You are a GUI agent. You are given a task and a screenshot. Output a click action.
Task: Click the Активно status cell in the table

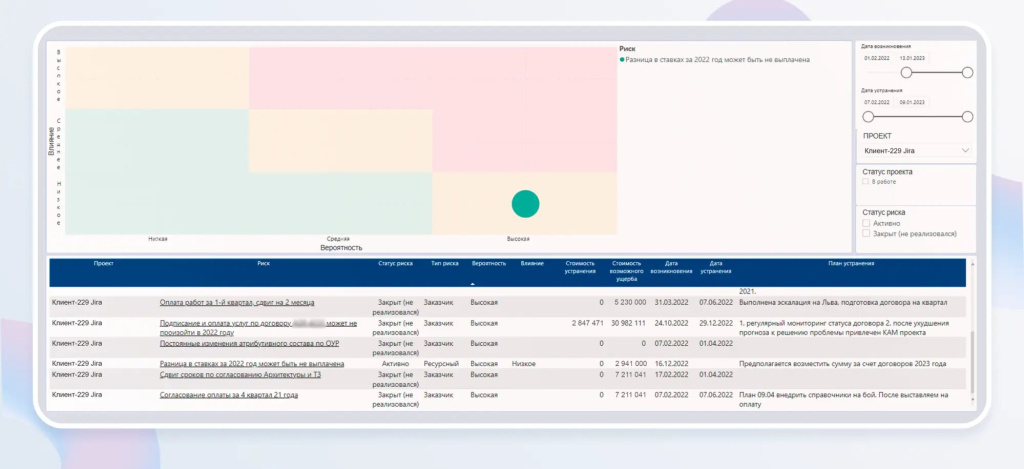click(396, 364)
